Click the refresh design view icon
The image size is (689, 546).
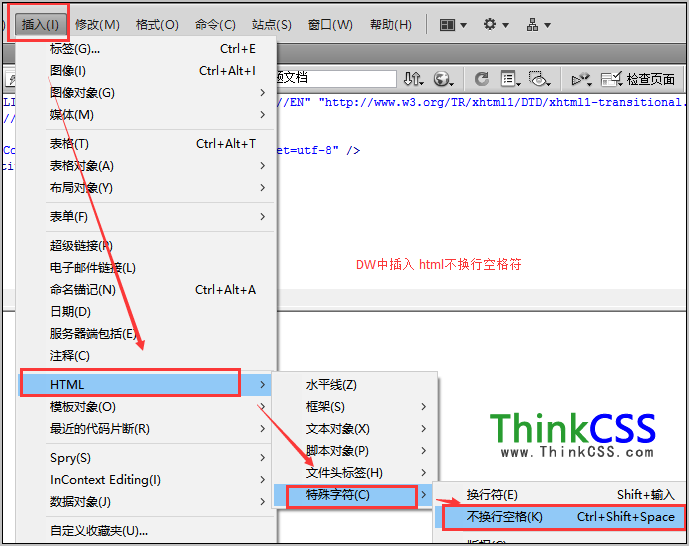(x=482, y=79)
